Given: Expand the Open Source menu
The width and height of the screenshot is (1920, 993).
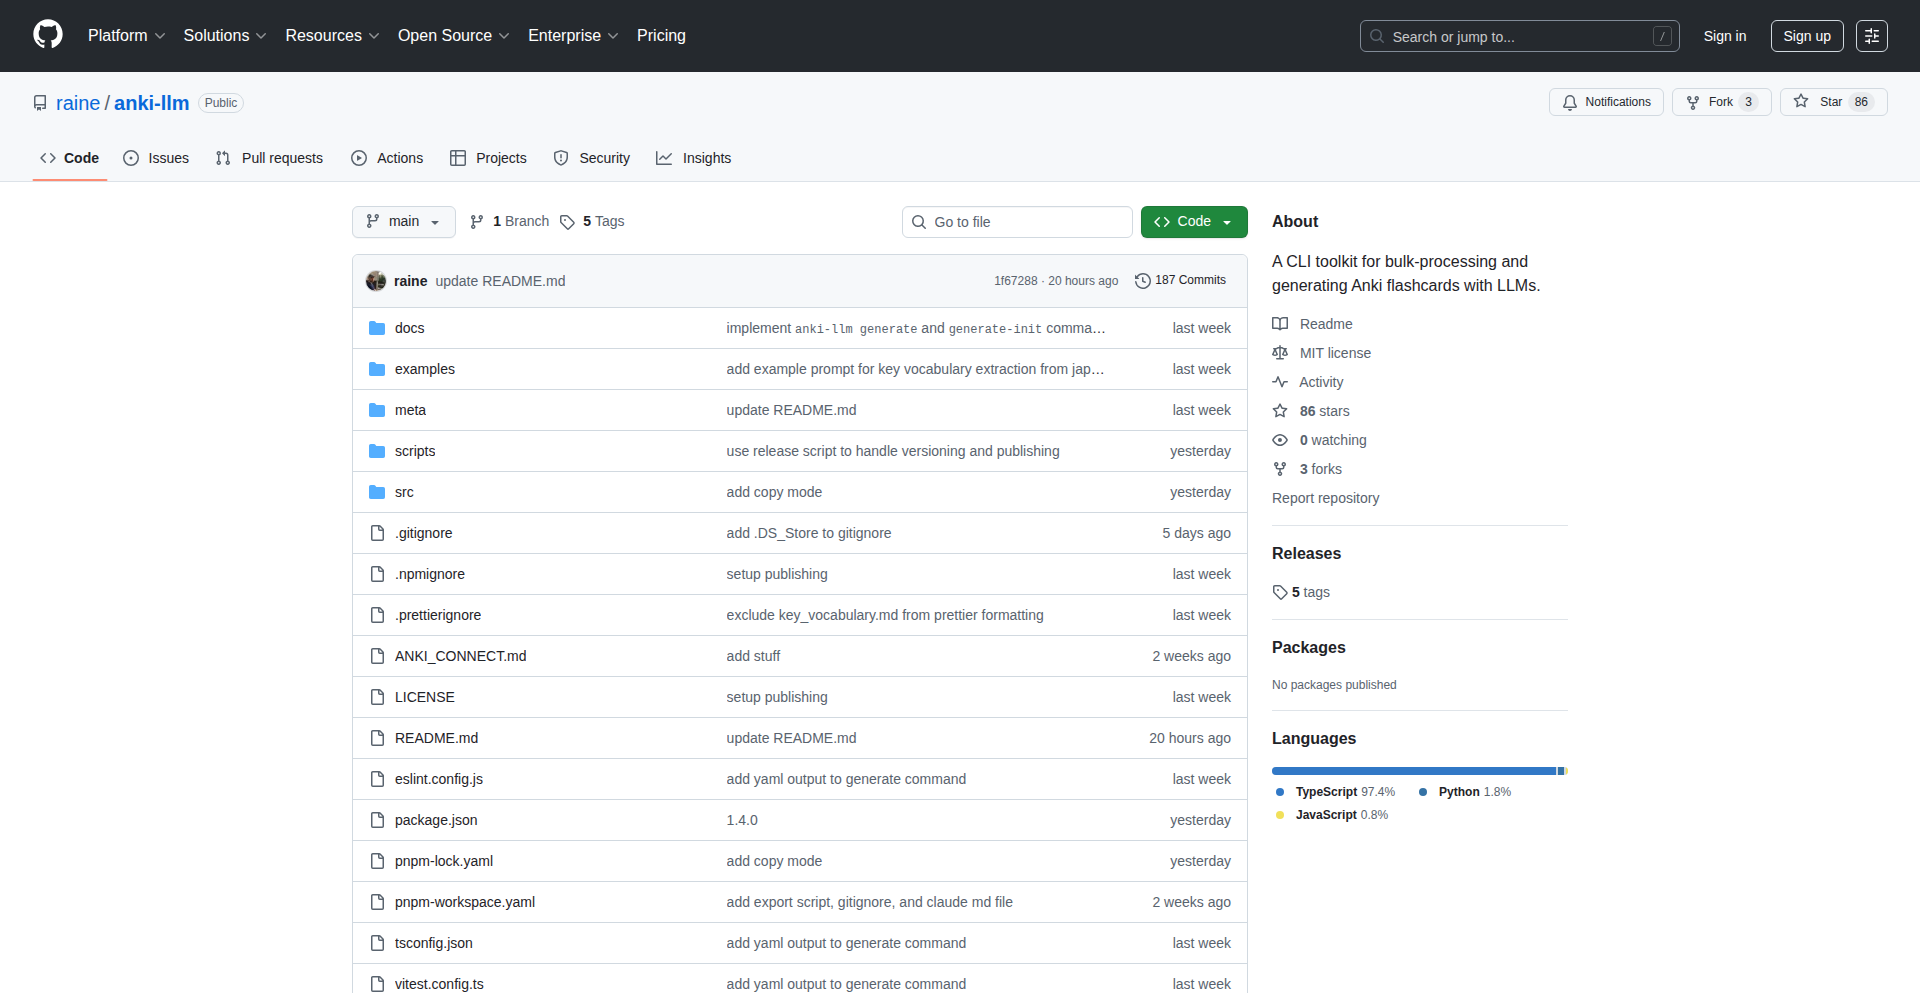Looking at the screenshot, I should 453,36.
